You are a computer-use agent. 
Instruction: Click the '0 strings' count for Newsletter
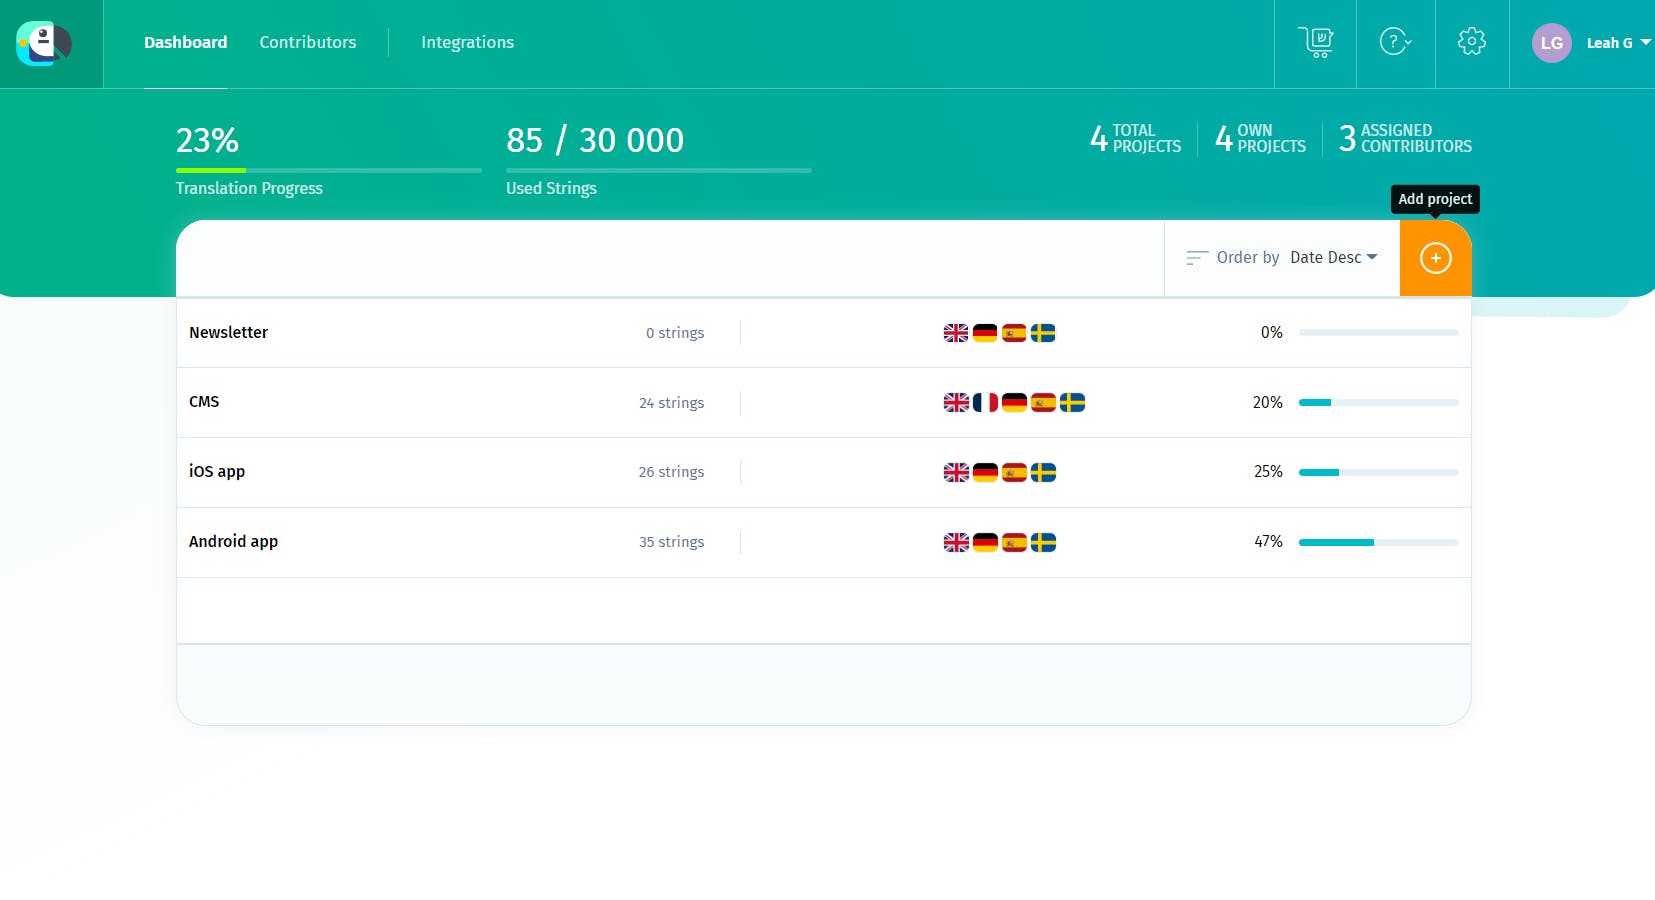pyautogui.click(x=675, y=333)
